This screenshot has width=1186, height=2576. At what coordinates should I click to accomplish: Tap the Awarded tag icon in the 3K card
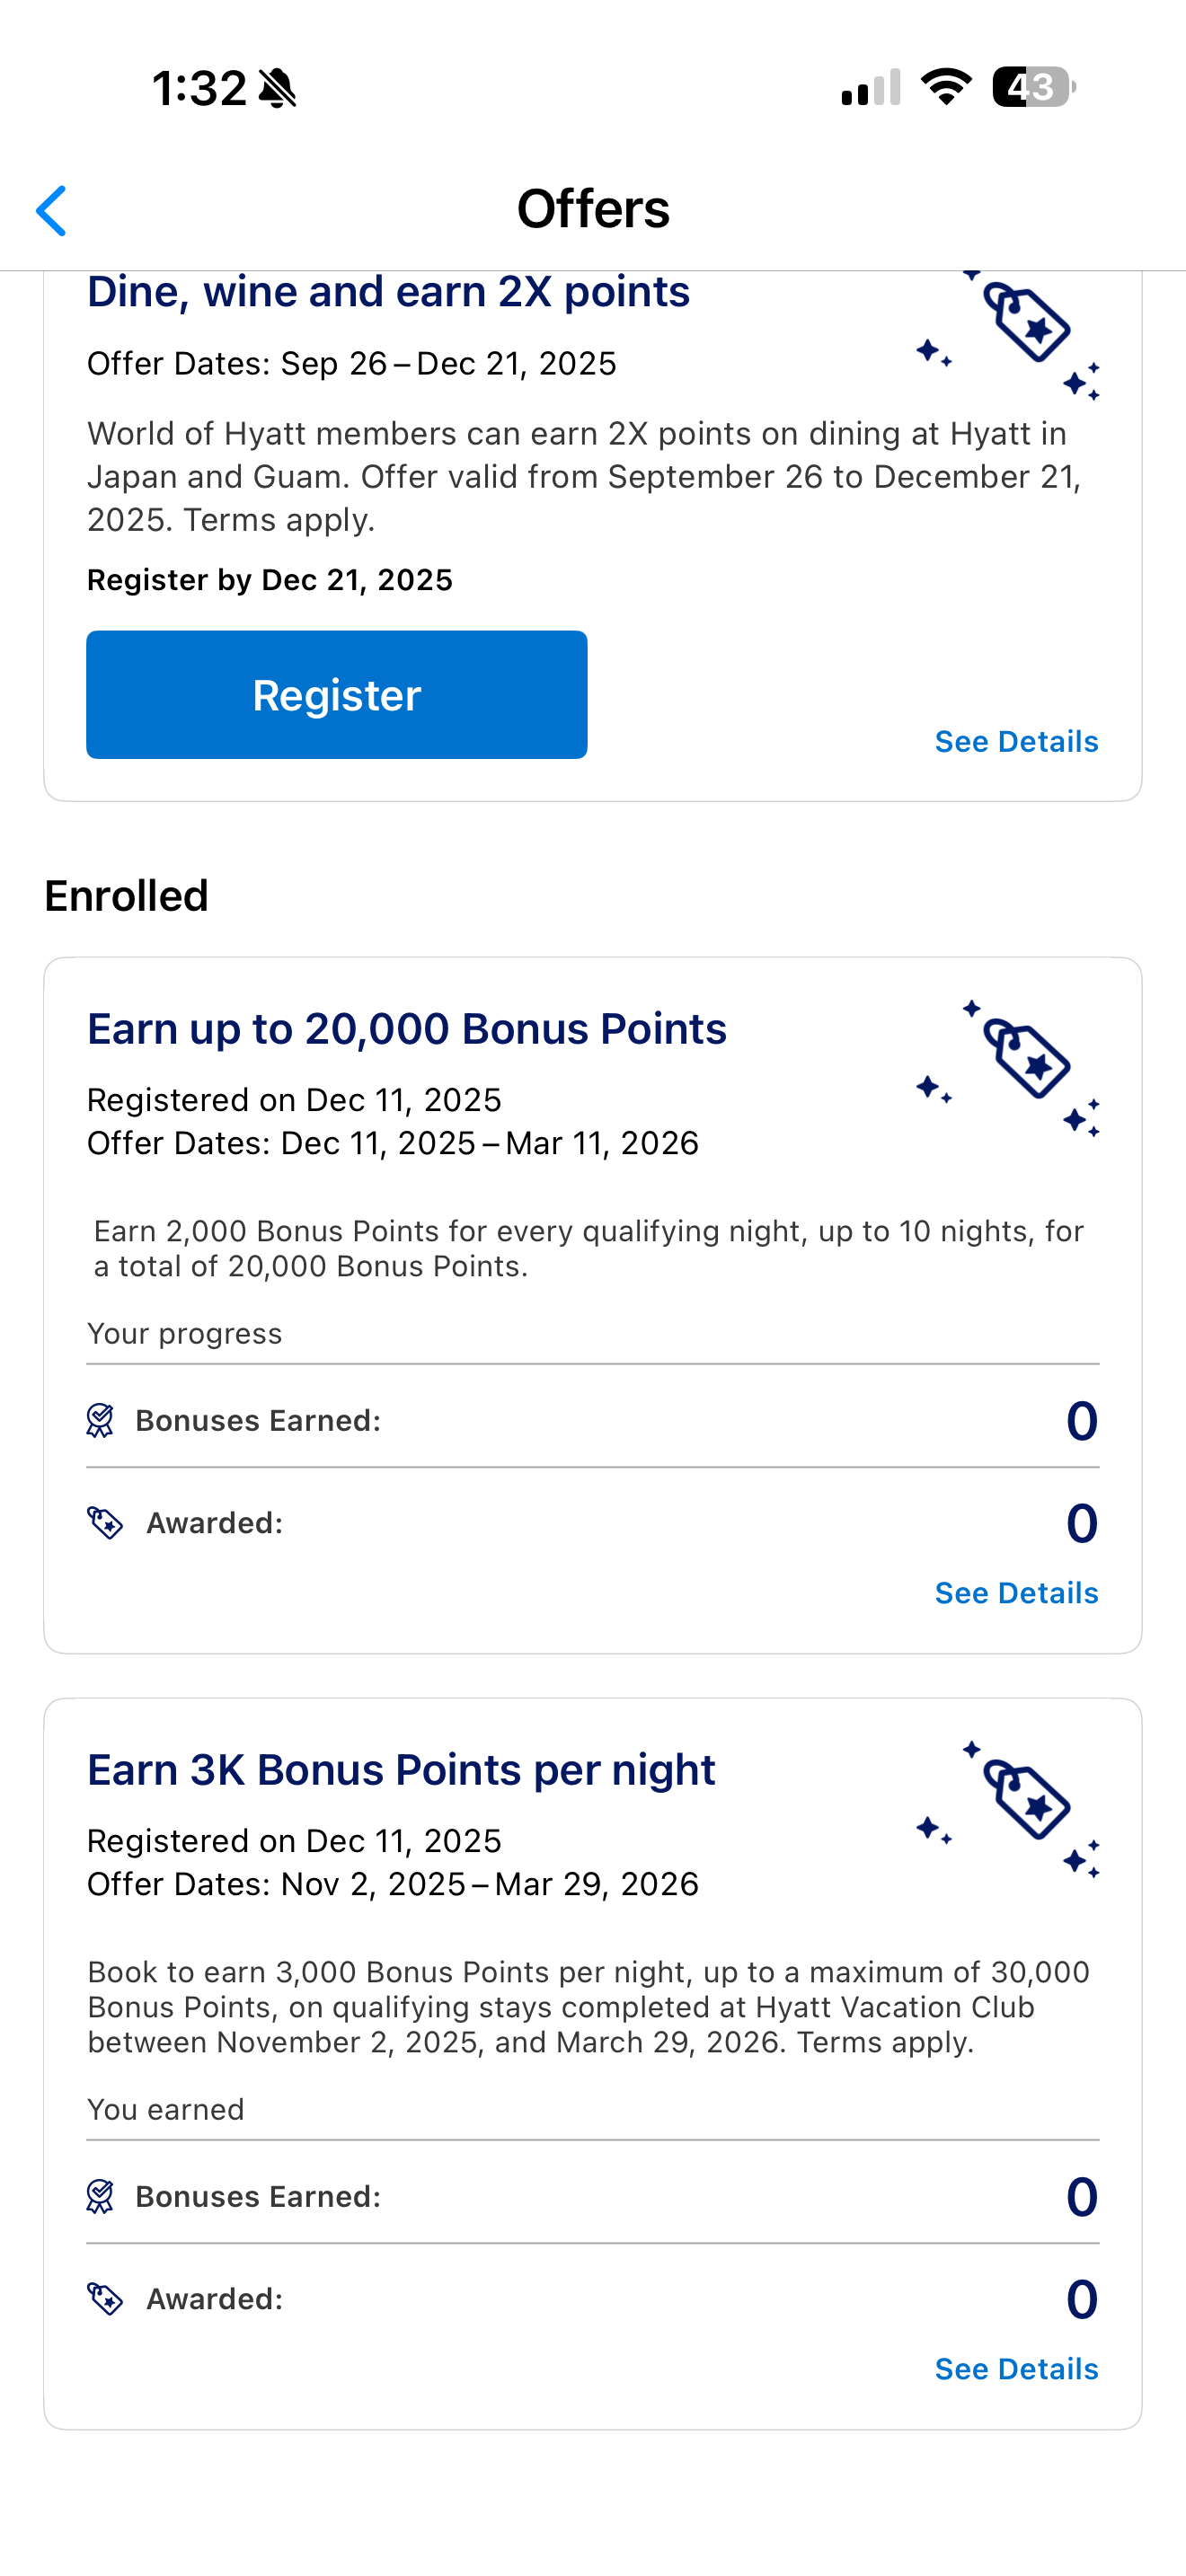[x=105, y=2299]
